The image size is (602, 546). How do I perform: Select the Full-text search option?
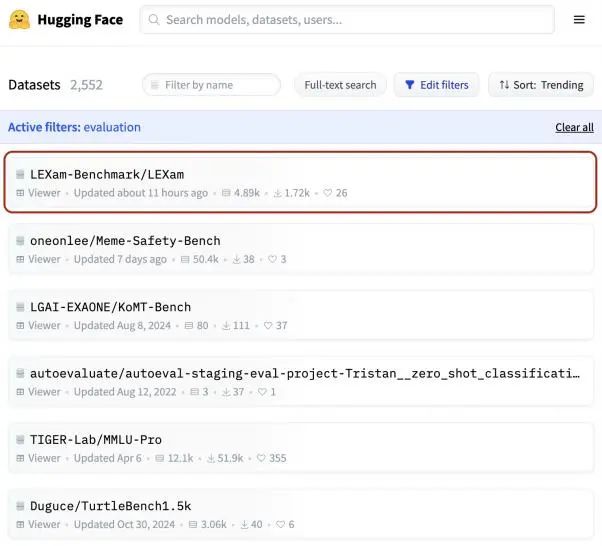tap(340, 85)
